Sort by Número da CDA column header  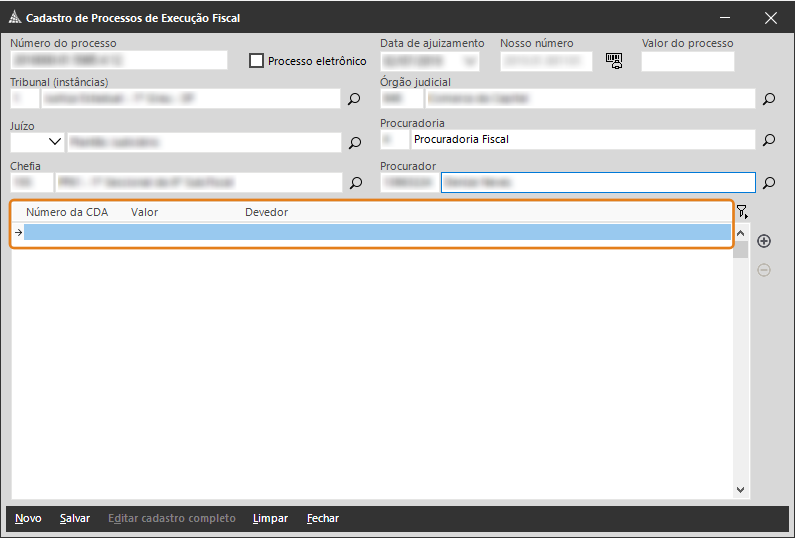pyautogui.click(x=66, y=212)
